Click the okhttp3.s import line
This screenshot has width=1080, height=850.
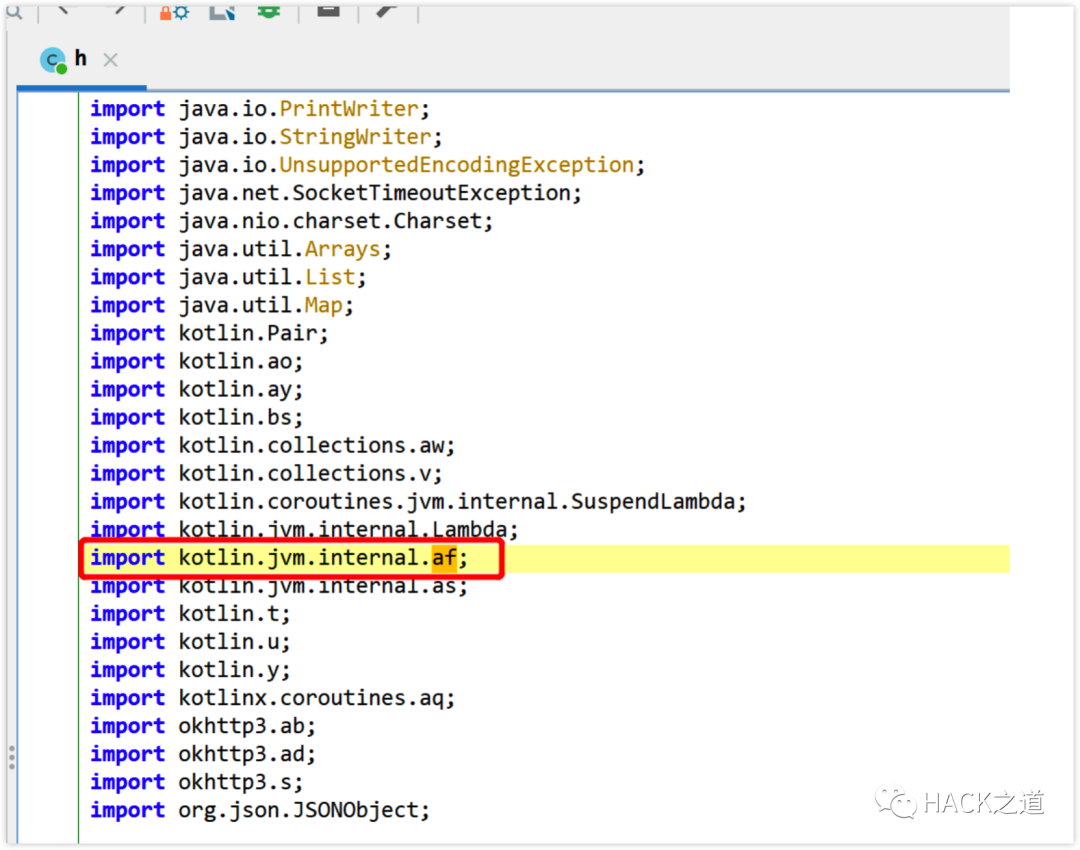click(x=197, y=782)
